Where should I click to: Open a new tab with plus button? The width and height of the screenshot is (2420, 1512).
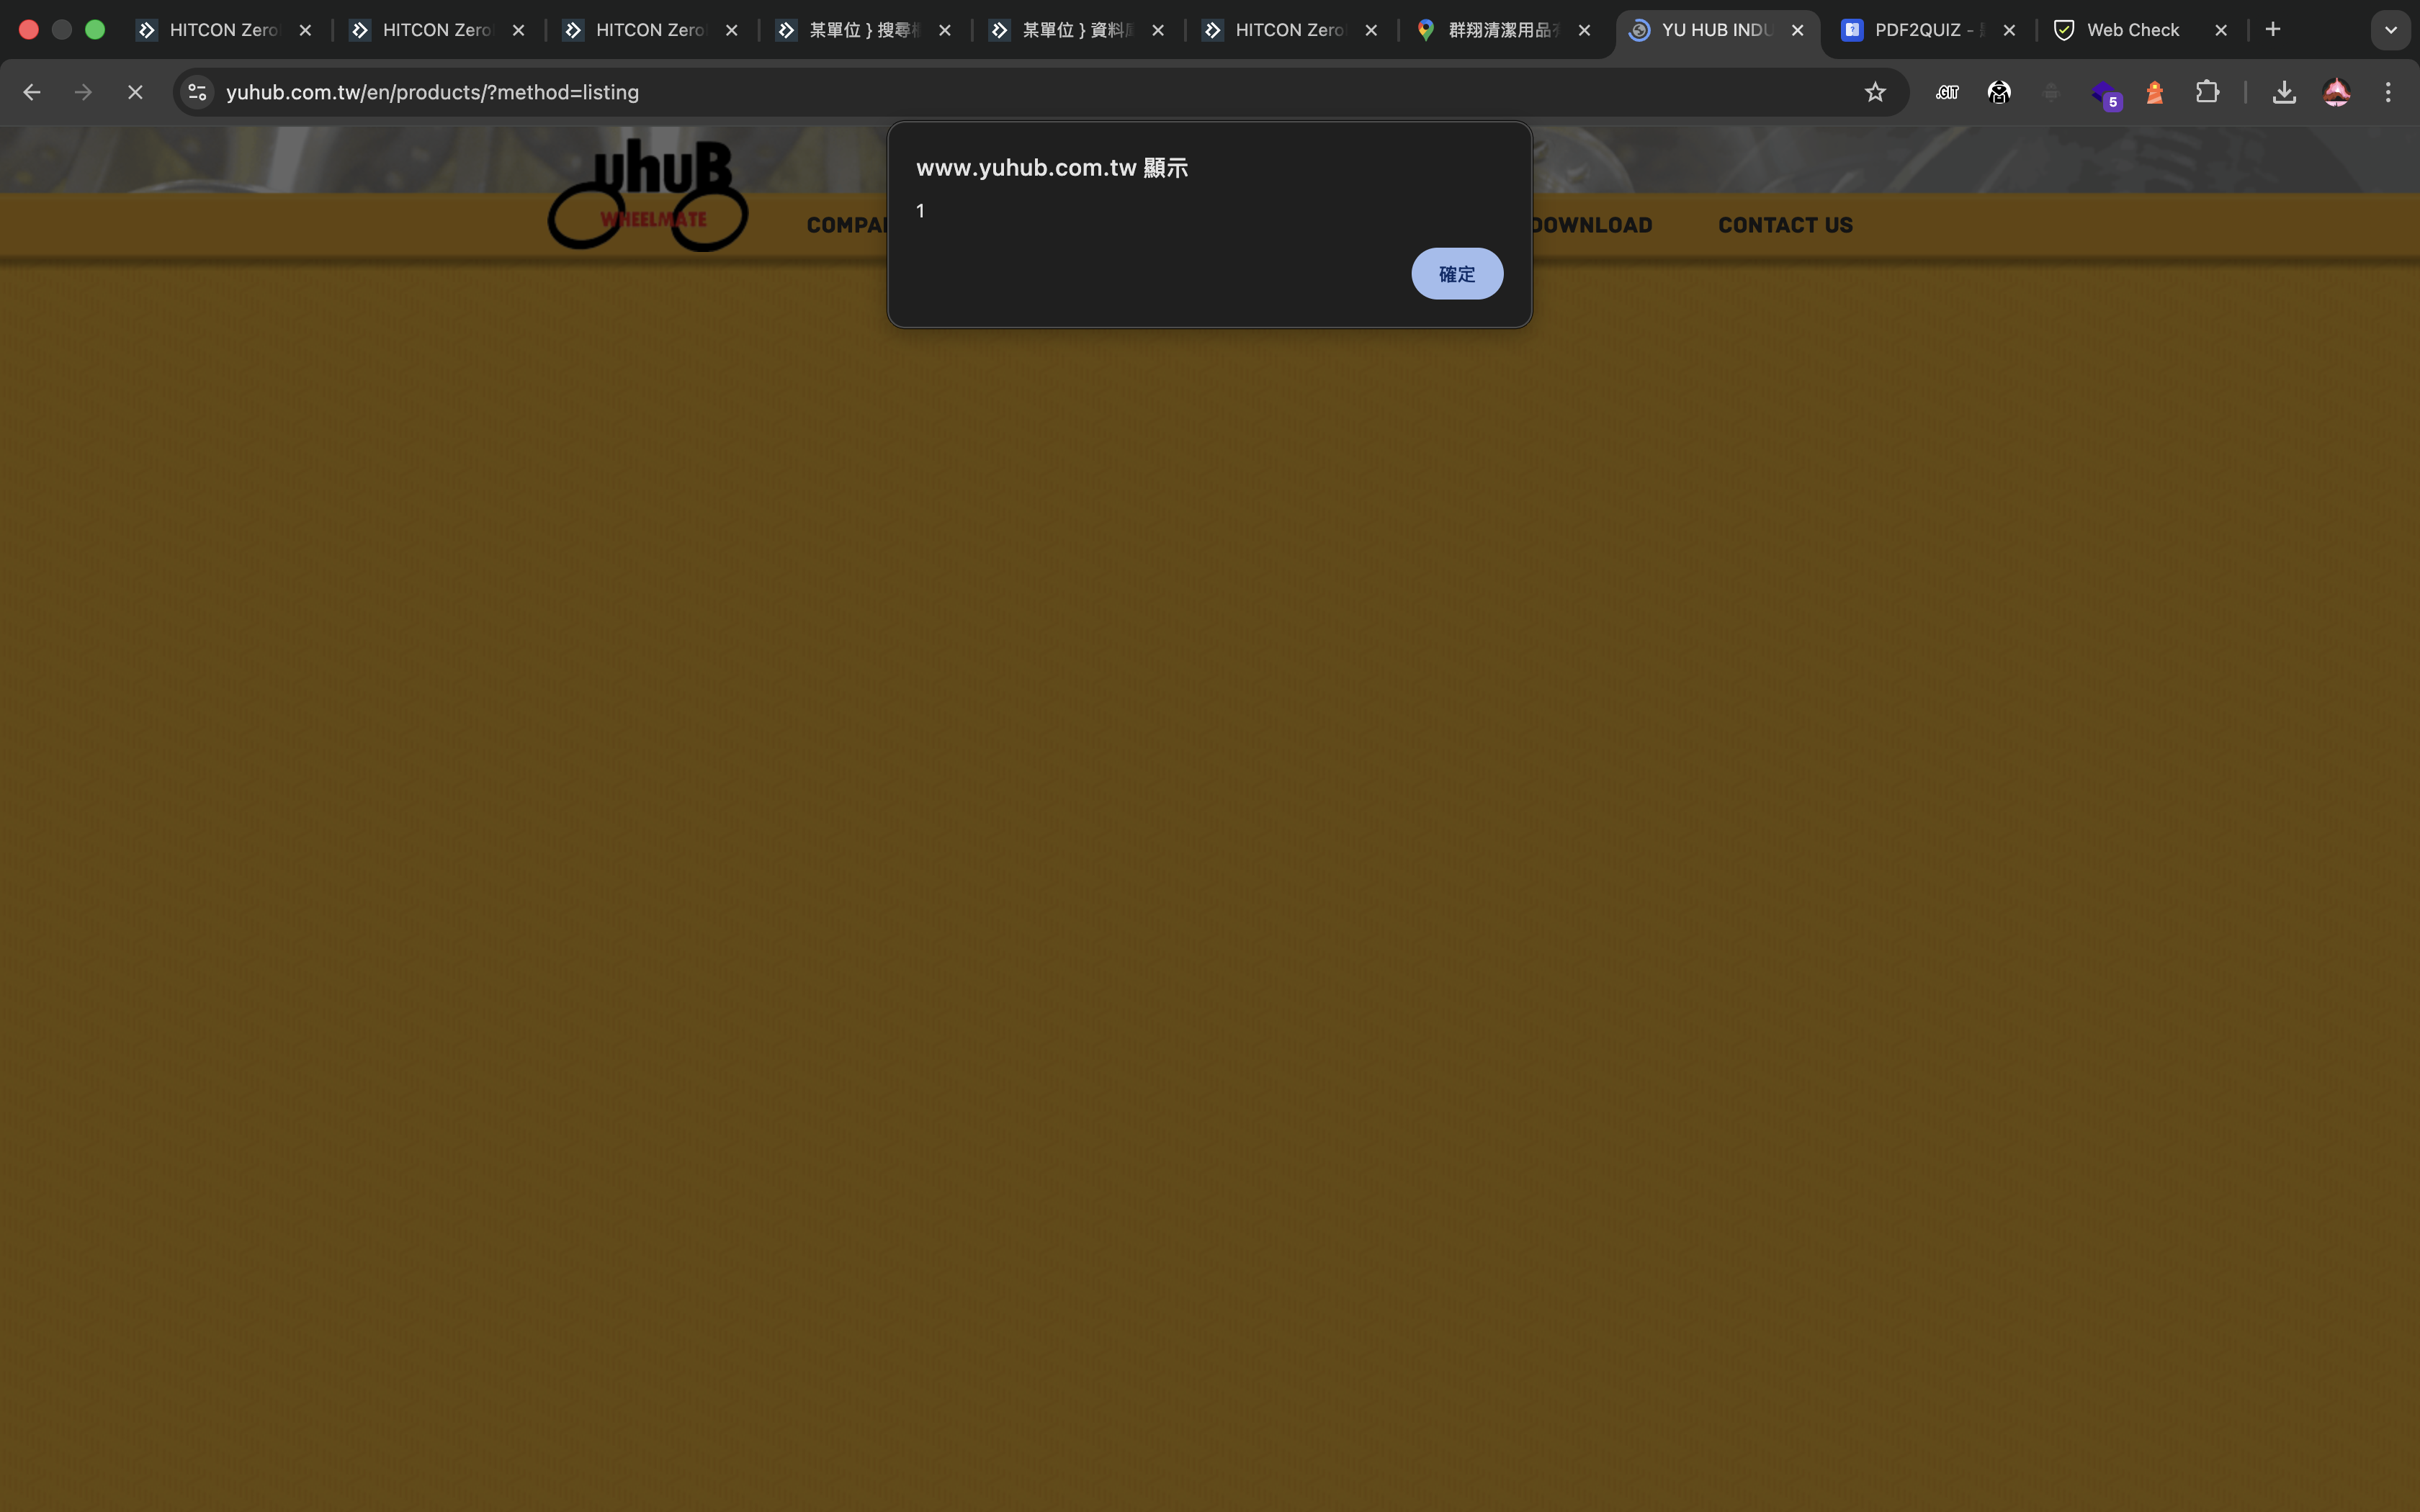point(2273,29)
